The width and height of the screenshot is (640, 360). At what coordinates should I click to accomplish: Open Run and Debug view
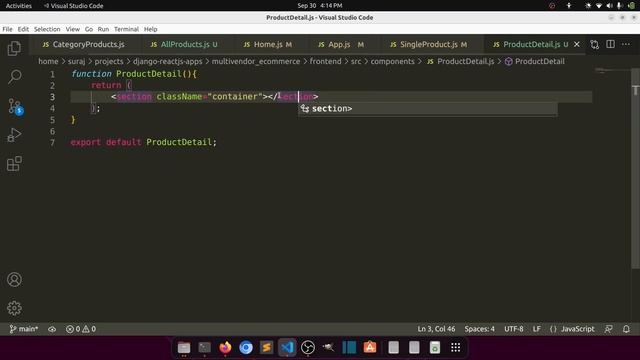click(14, 135)
